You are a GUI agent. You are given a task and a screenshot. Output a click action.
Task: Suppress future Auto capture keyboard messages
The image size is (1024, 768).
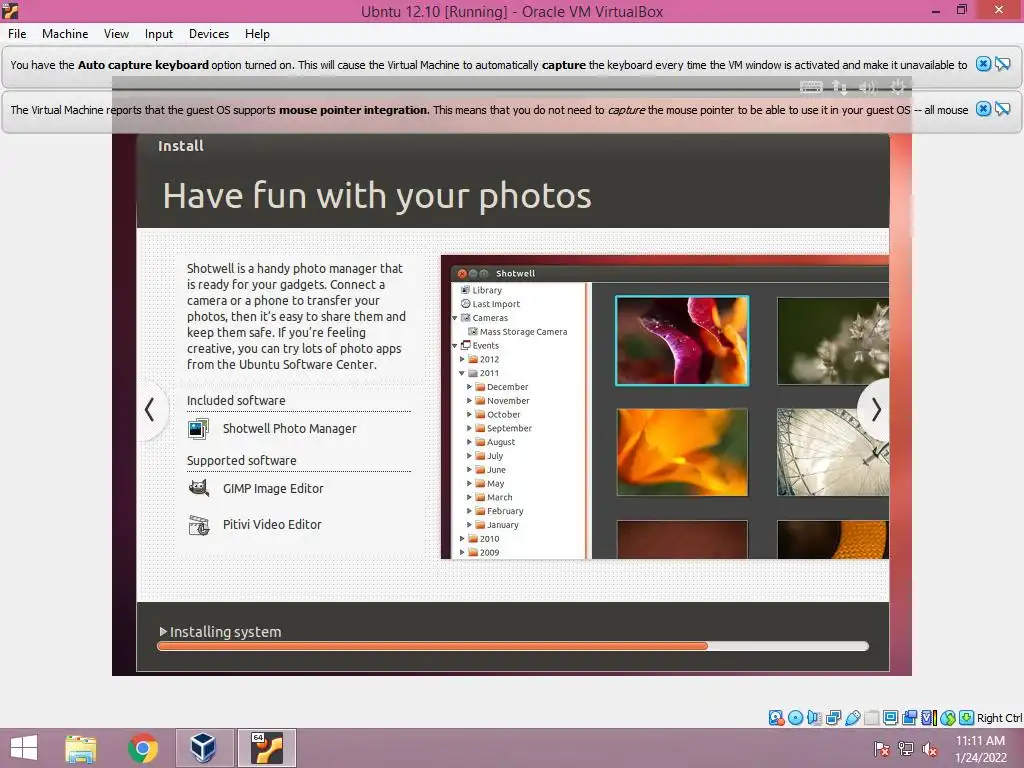click(x=1002, y=64)
